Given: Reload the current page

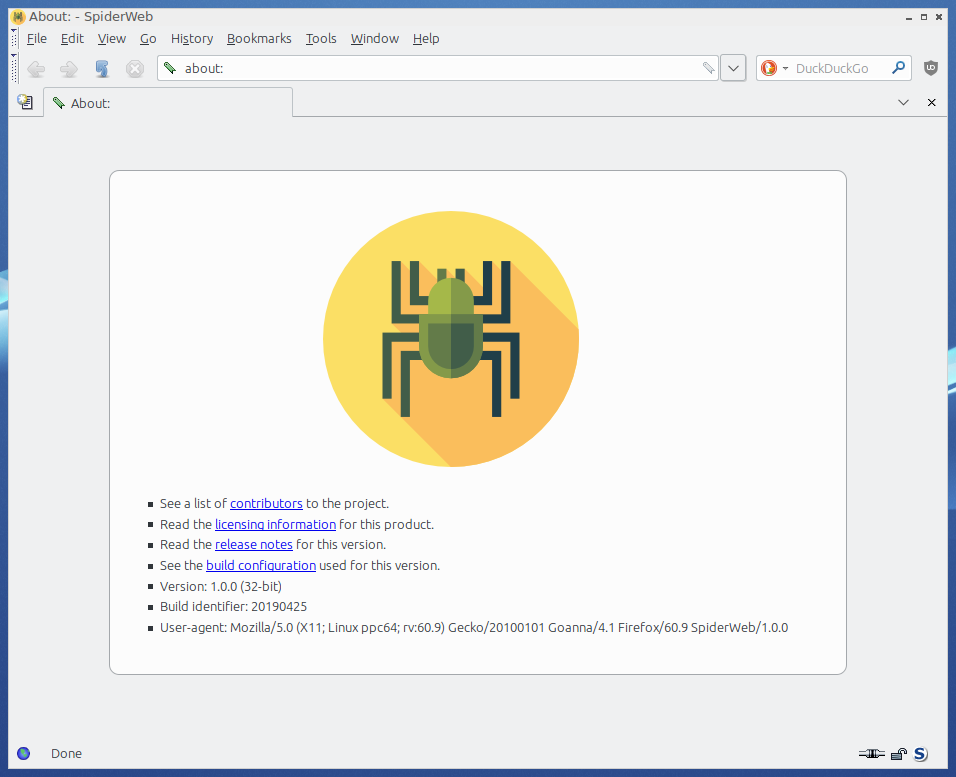Looking at the screenshot, I should tap(102, 68).
